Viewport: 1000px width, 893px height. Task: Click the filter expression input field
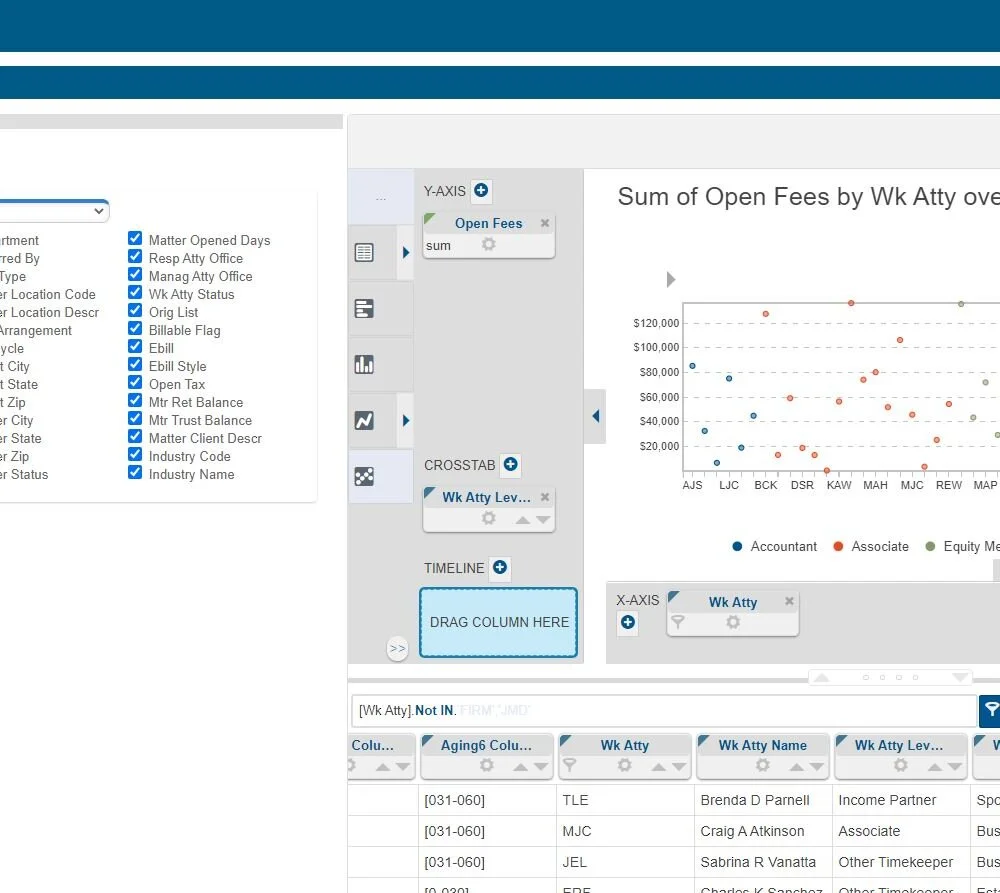point(664,711)
